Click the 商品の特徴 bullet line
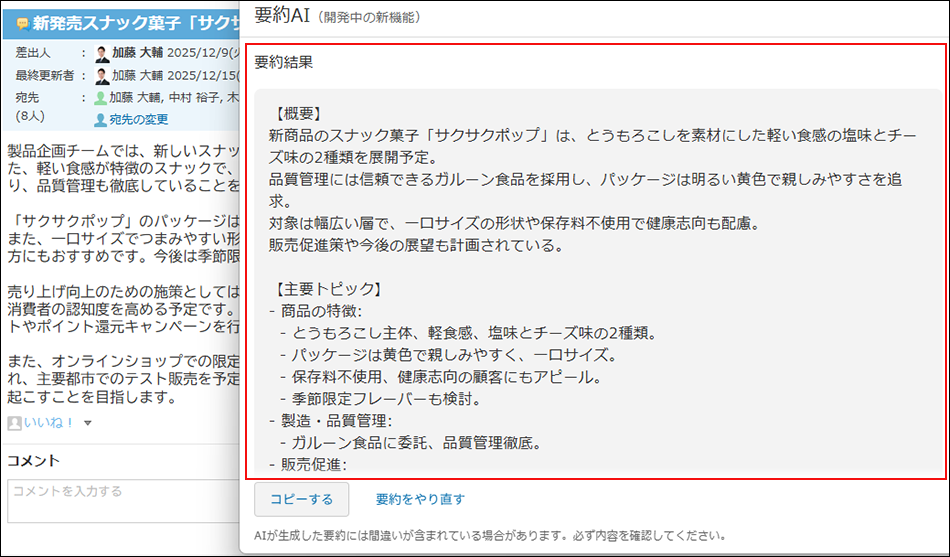 coord(315,312)
